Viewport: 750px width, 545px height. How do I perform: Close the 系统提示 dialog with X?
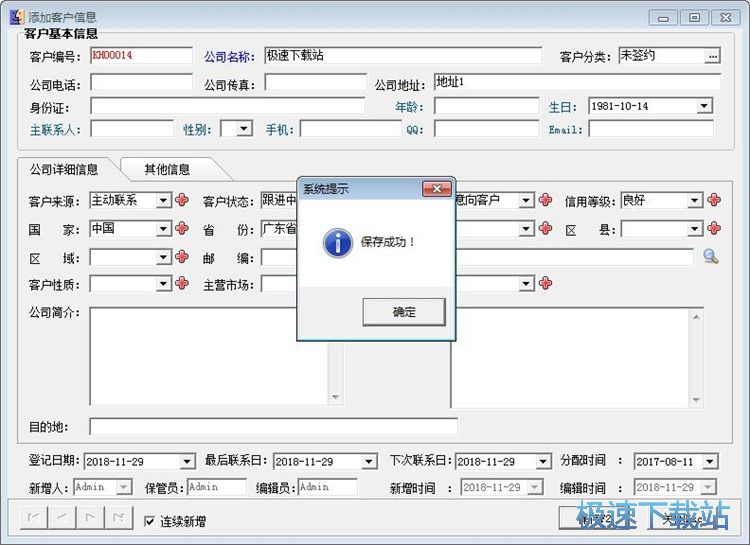(x=436, y=188)
